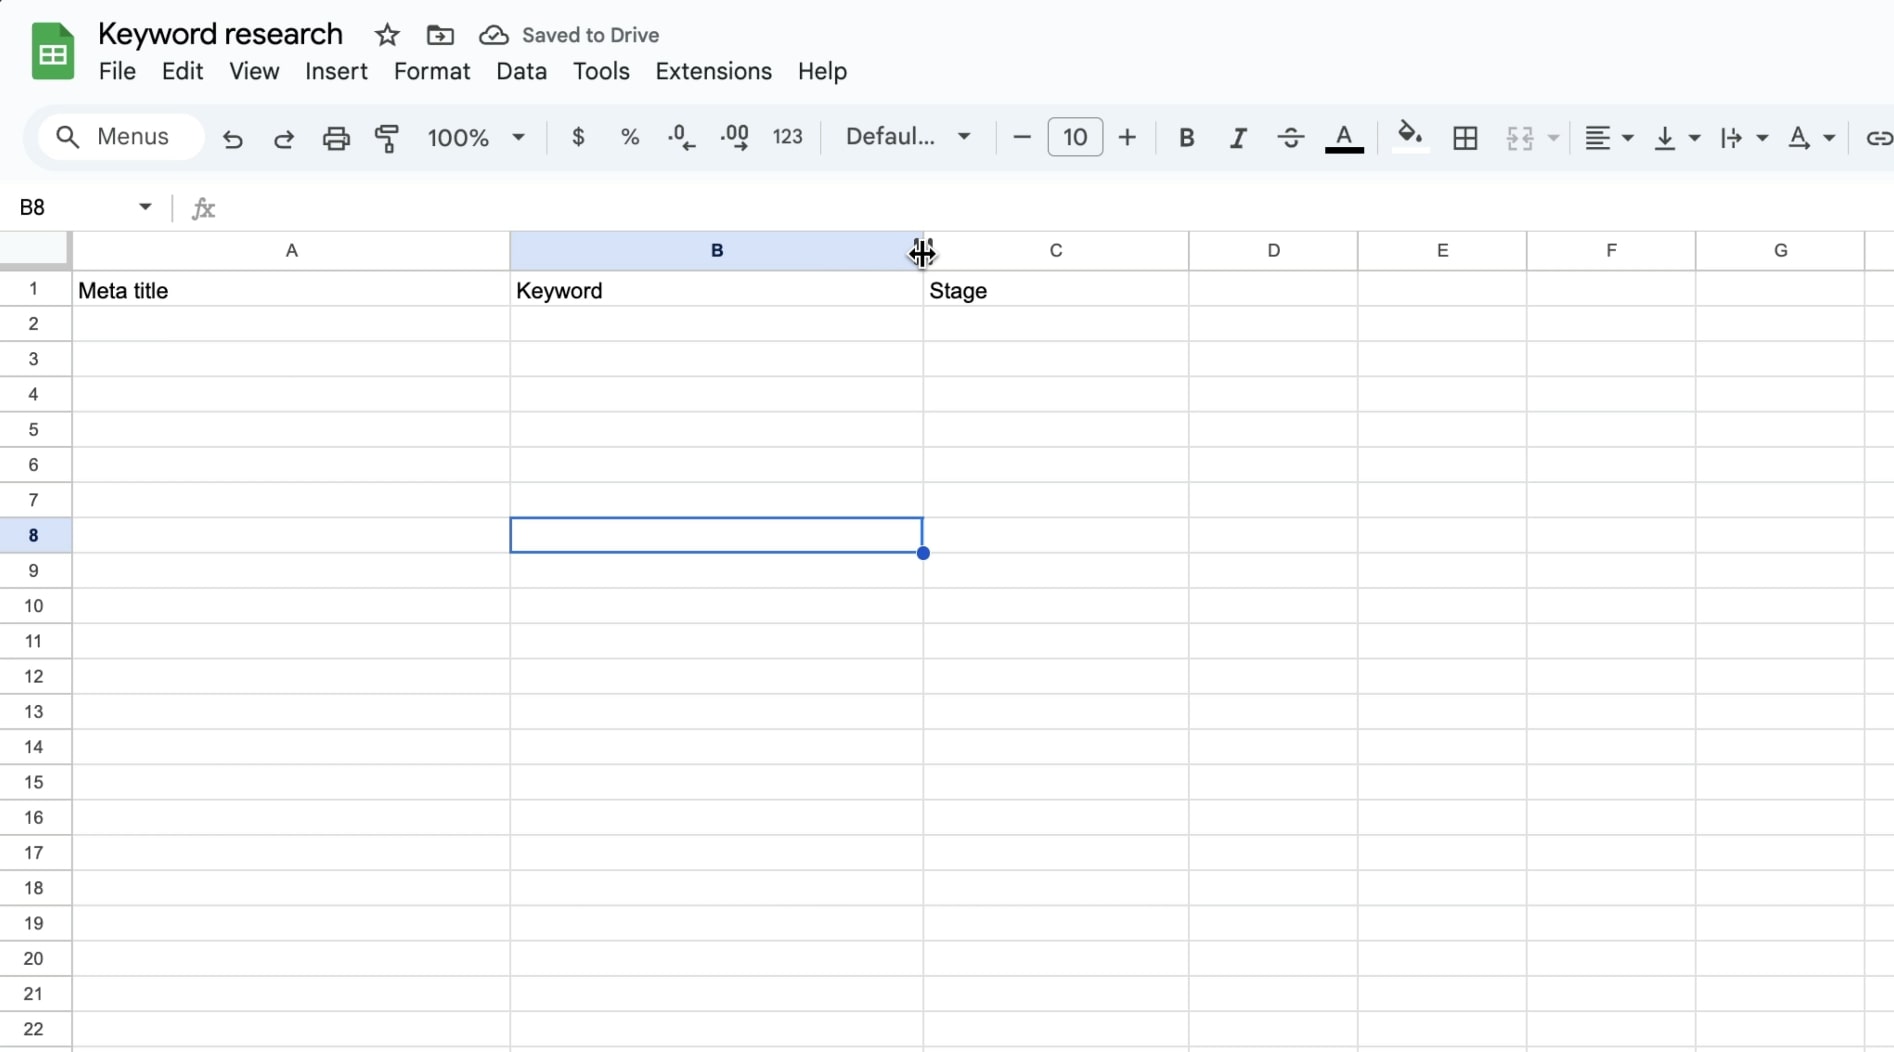Image resolution: width=1894 pixels, height=1052 pixels.
Task: Open the Insert menu
Action: (337, 71)
